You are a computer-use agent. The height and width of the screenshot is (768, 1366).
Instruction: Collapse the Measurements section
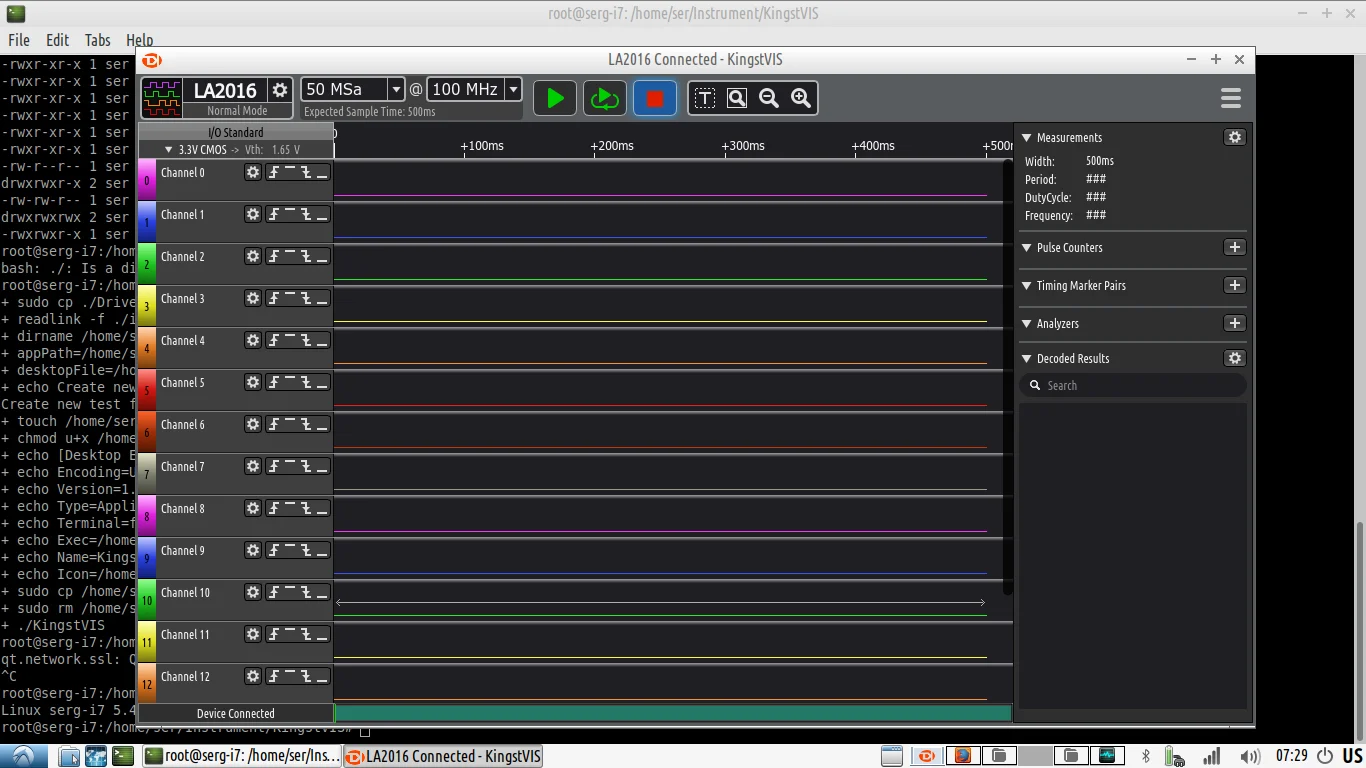tap(1026, 137)
